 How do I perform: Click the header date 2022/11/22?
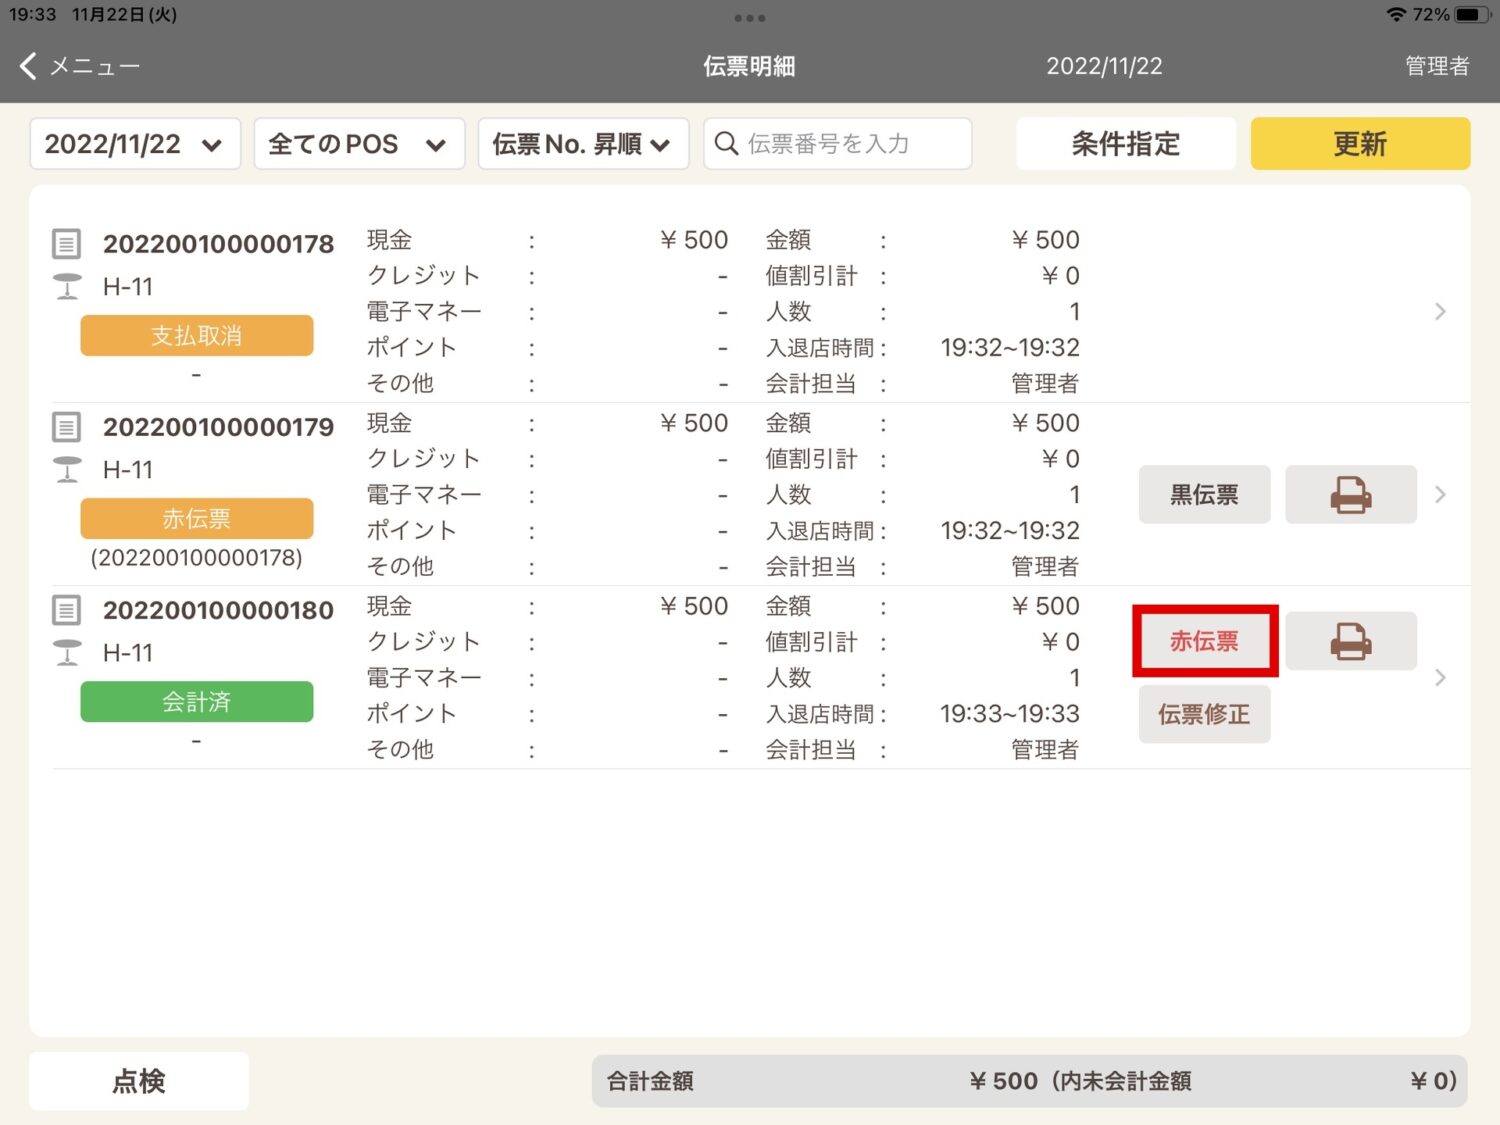click(x=1104, y=66)
